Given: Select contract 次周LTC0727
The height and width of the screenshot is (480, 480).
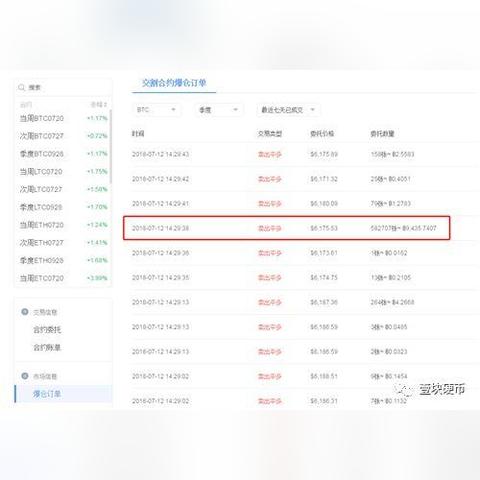Looking at the screenshot, I should (41, 189).
